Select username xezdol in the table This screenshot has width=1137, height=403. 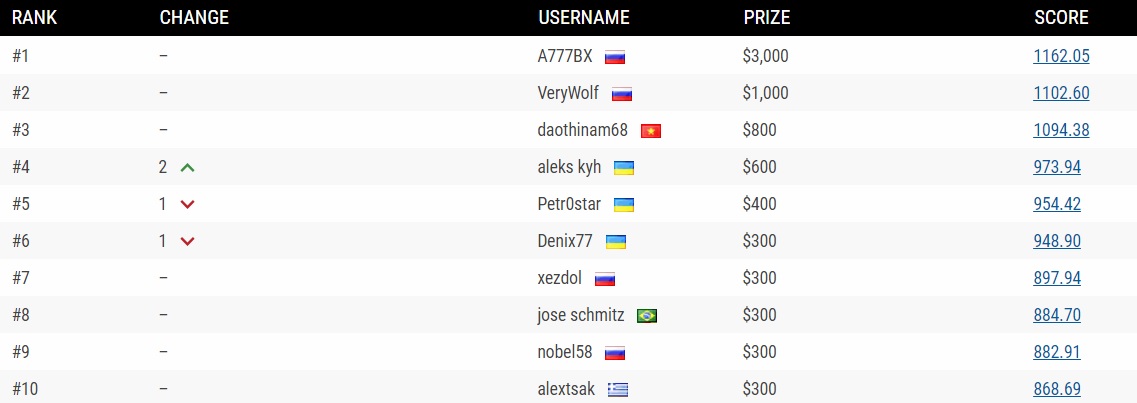coord(560,278)
